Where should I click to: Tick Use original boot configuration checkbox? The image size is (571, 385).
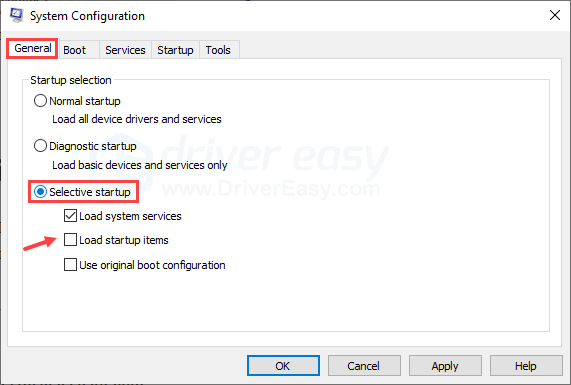[x=70, y=265]
